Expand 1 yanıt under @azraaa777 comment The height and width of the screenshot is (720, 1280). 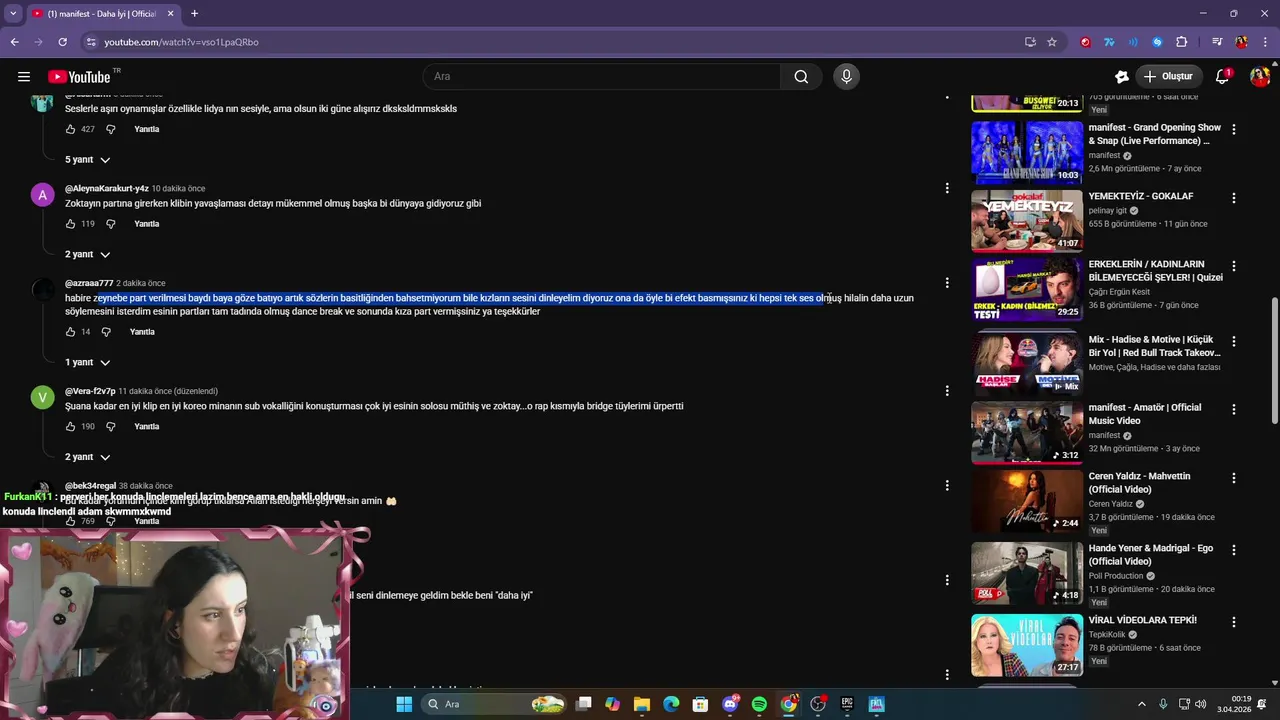click(88, 362)
